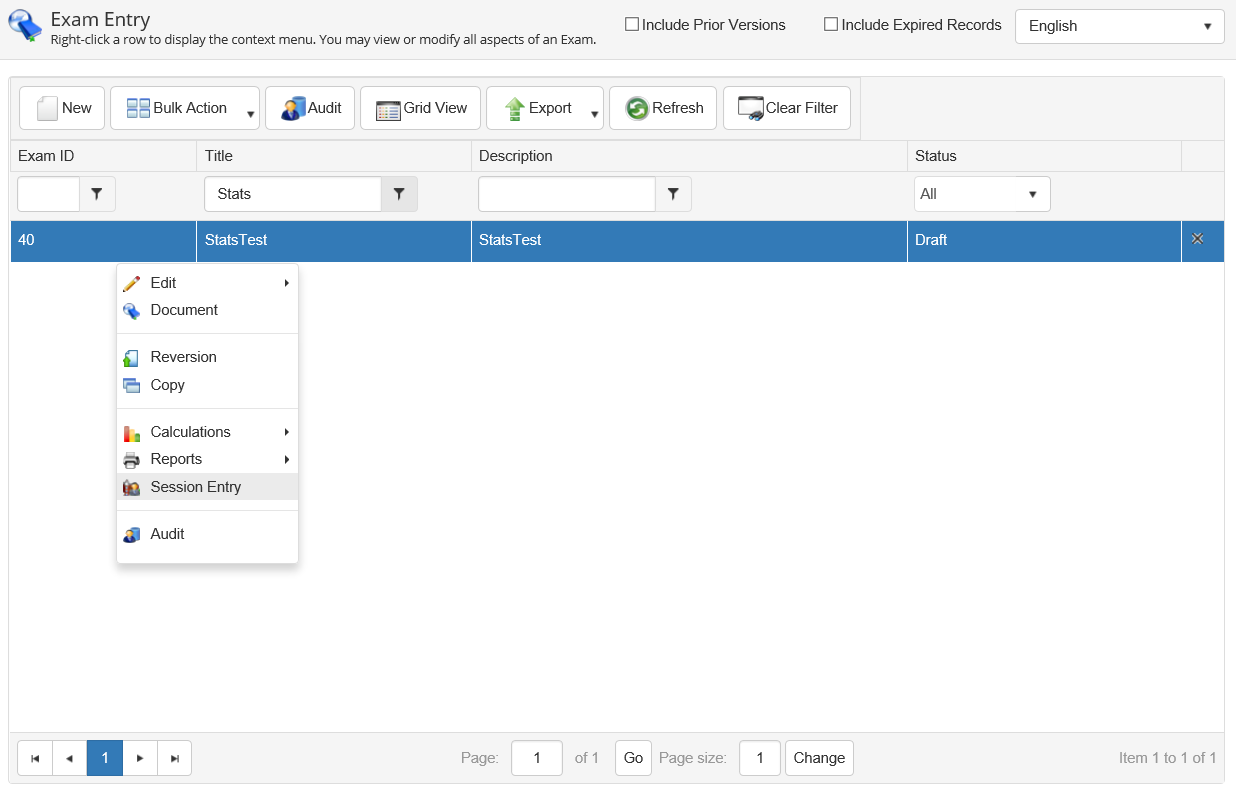Click the Description filter text field
The height and width of the screenshot is (796, 1236).
(x=566, y=194)
